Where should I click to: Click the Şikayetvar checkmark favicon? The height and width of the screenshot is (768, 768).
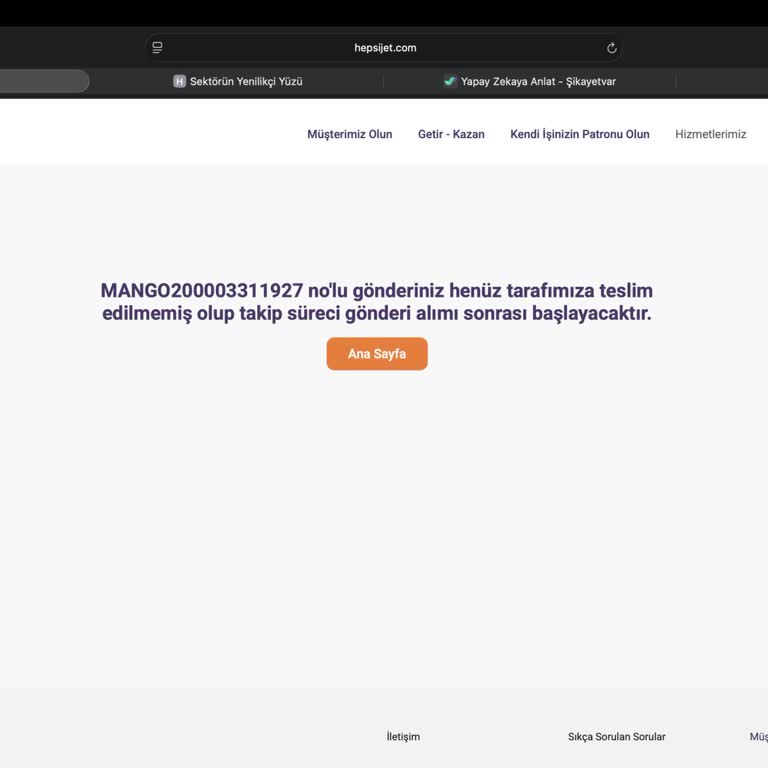pyautogui.click(x=449, y=81)
